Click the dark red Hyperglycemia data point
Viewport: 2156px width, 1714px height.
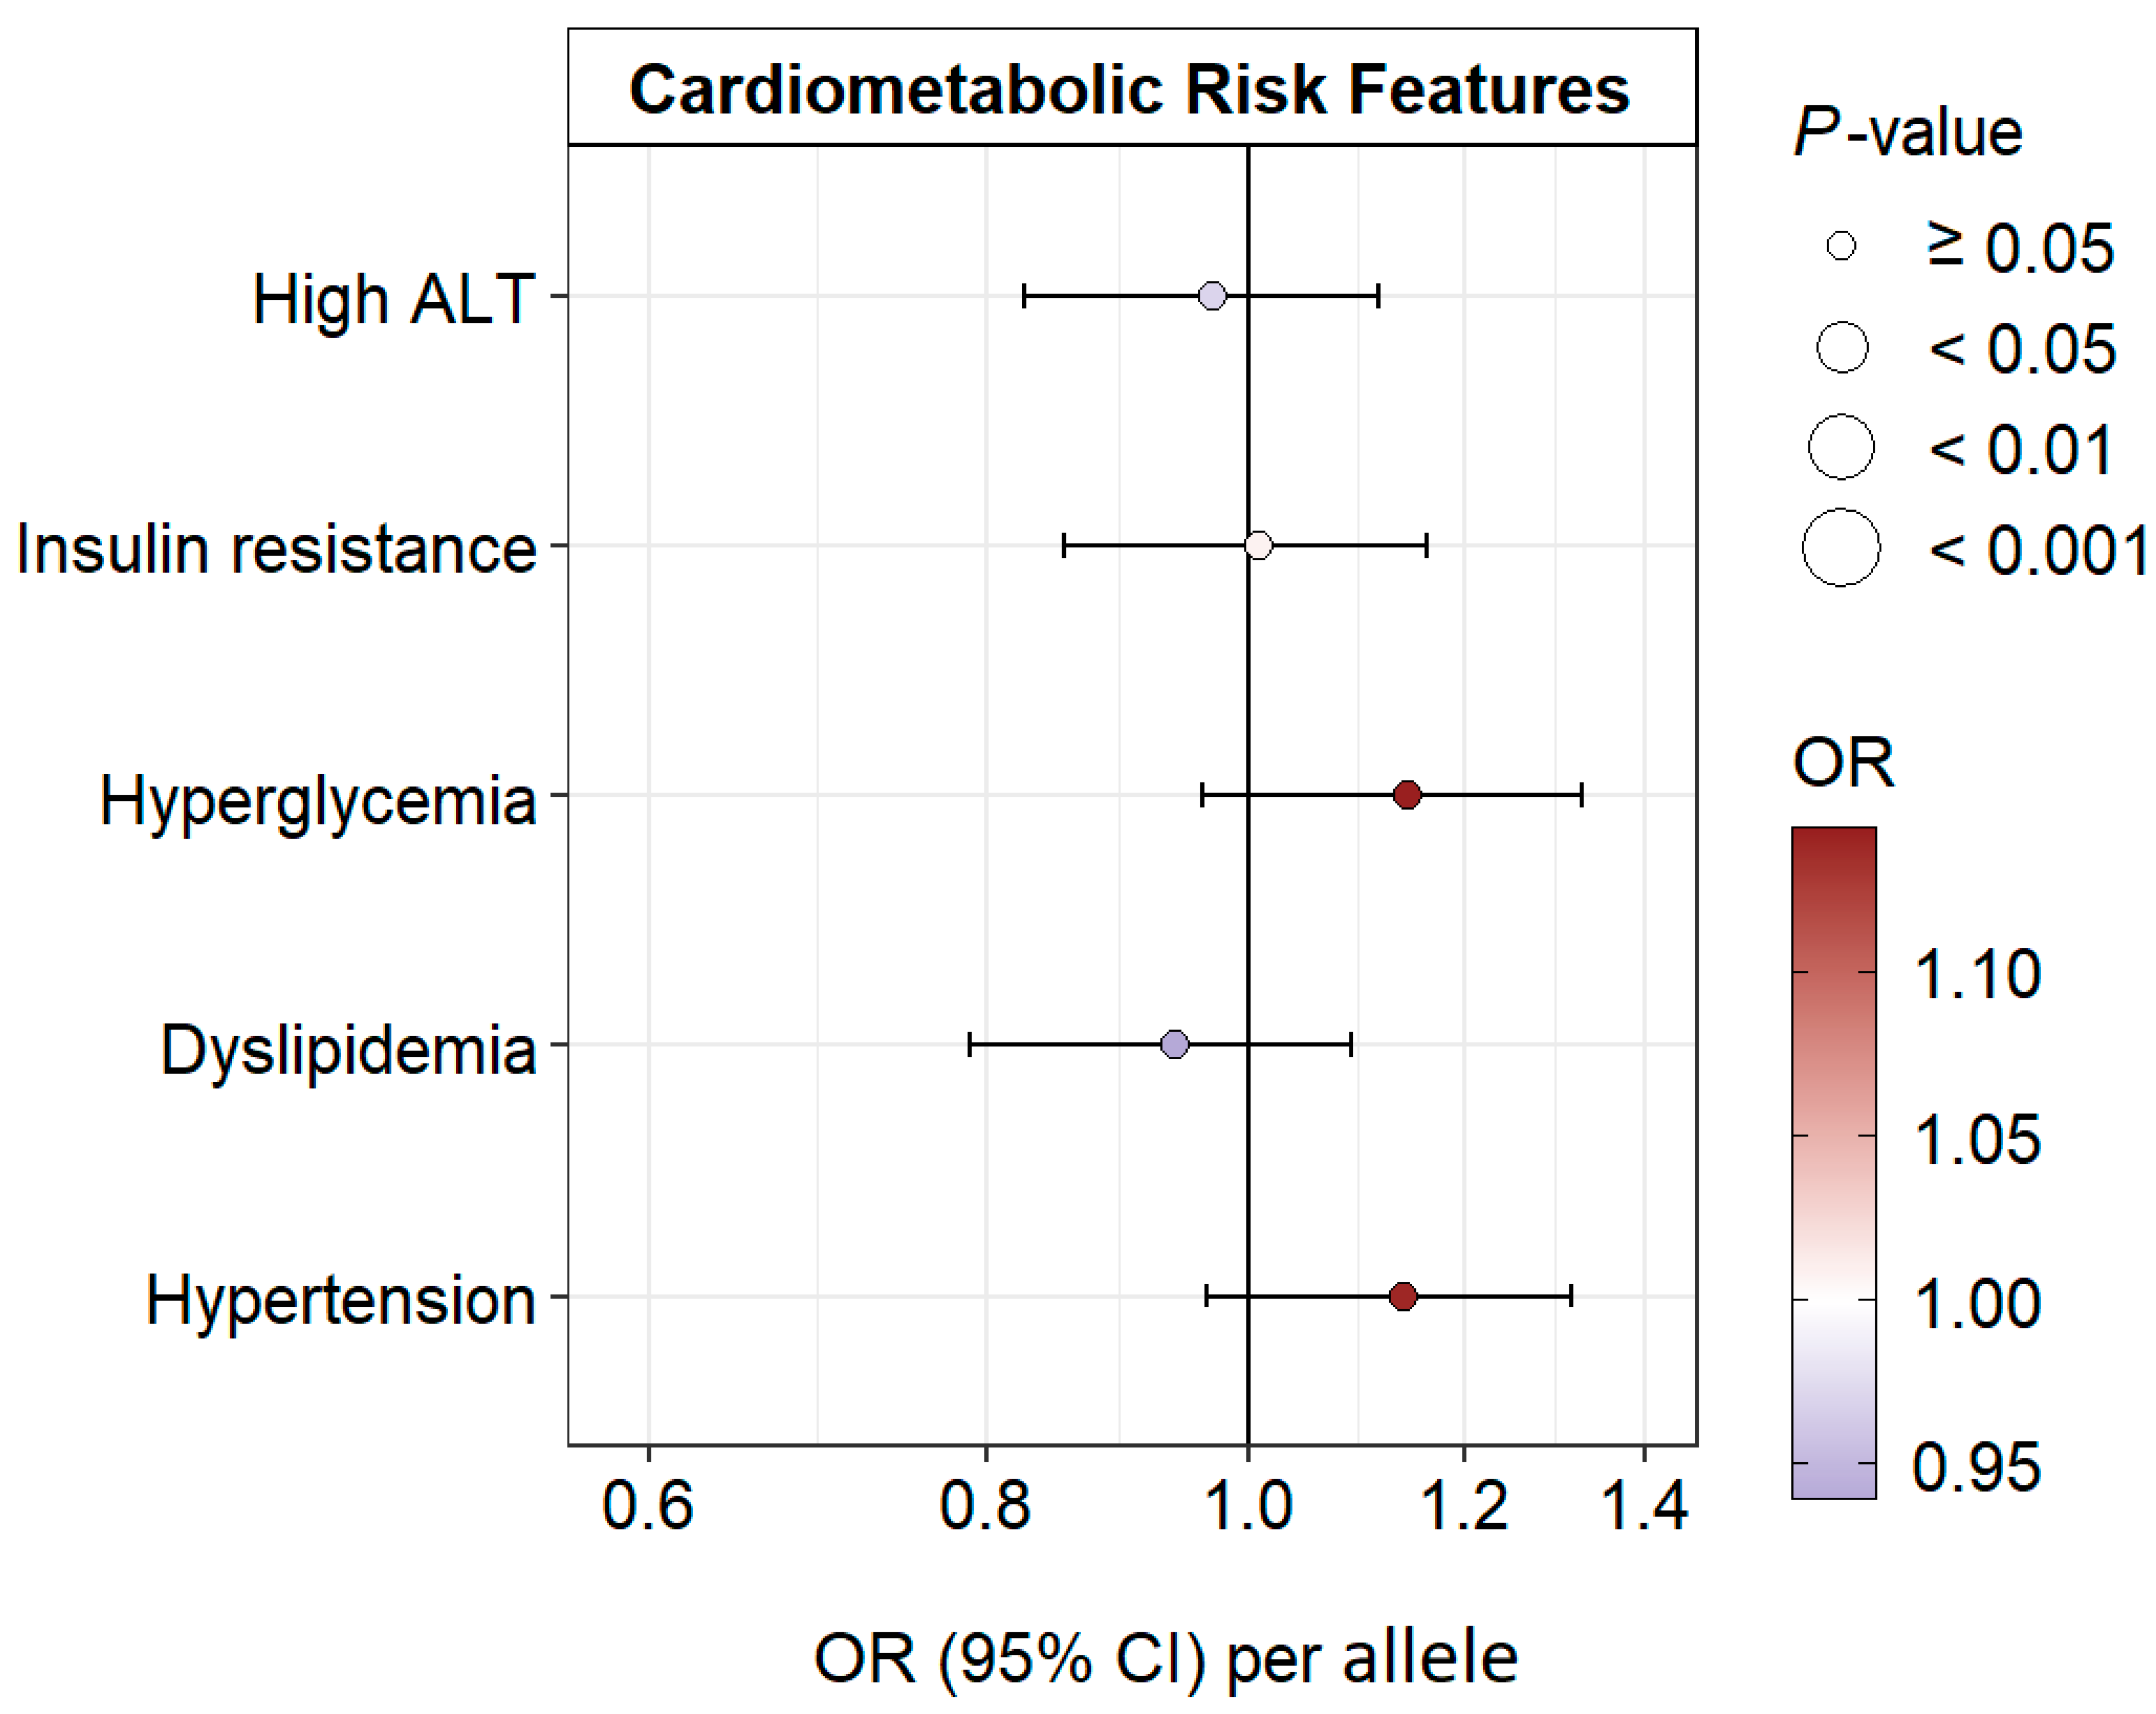pyautogui.click(x=1407, y=795)
